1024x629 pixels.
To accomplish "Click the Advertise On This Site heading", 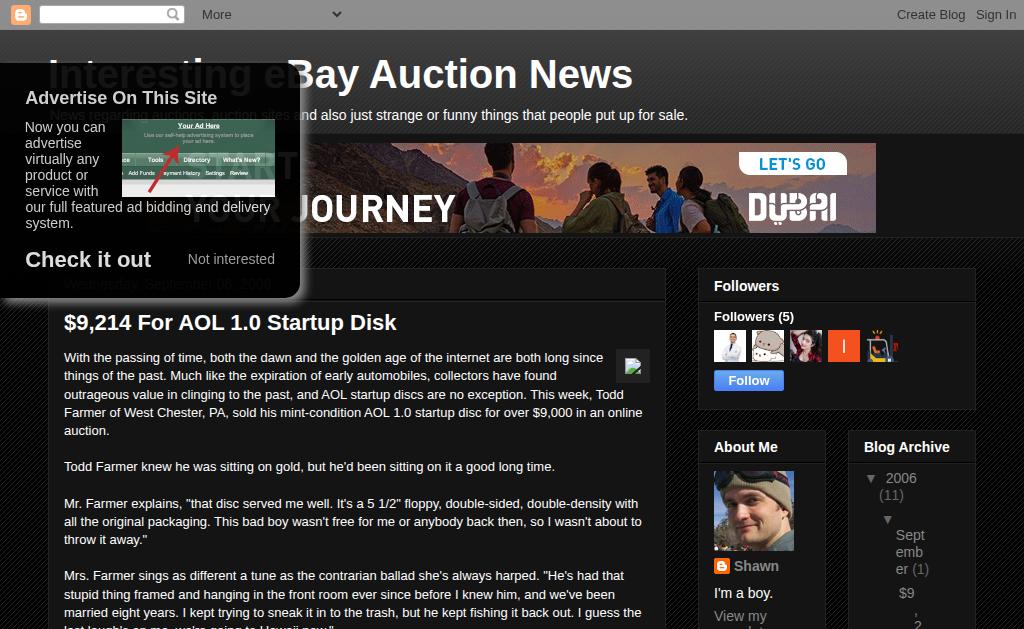I will pos(121,98).
